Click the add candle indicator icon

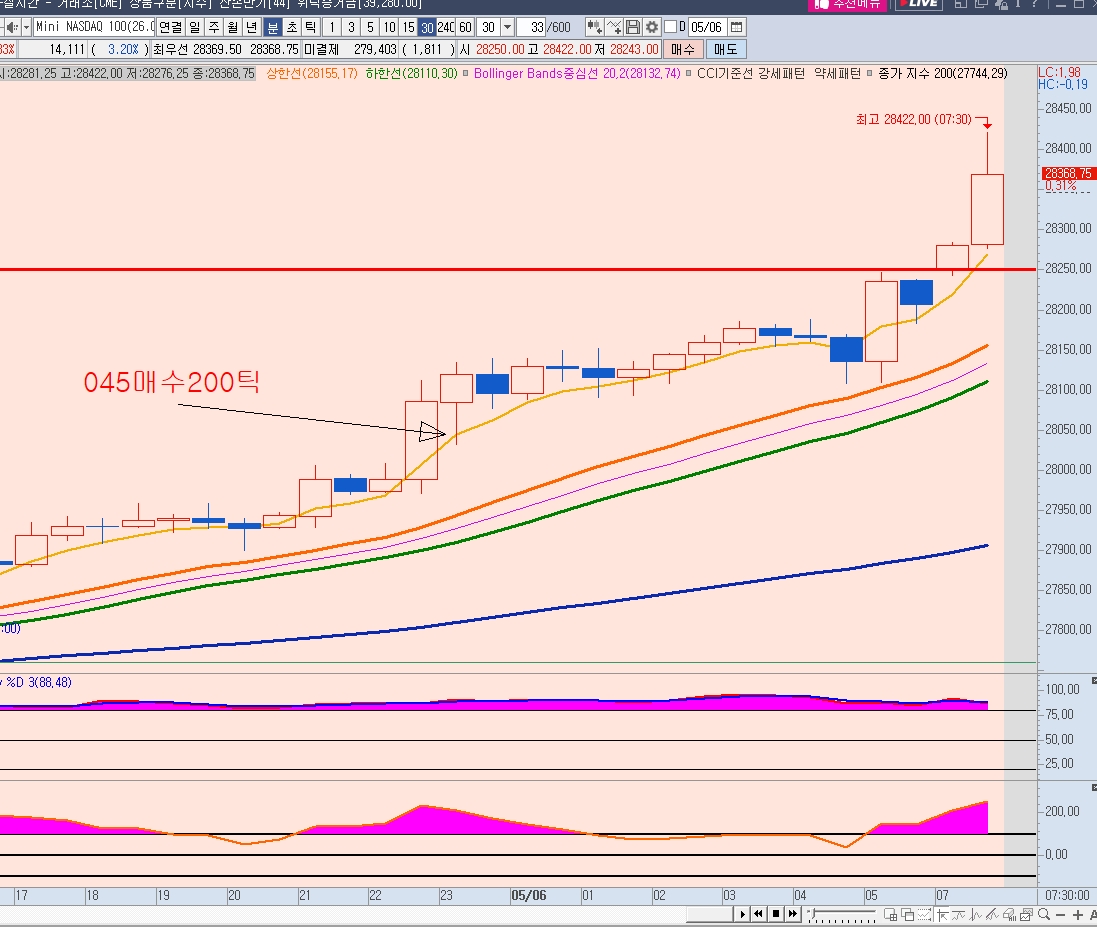click(x=595, y=27)
